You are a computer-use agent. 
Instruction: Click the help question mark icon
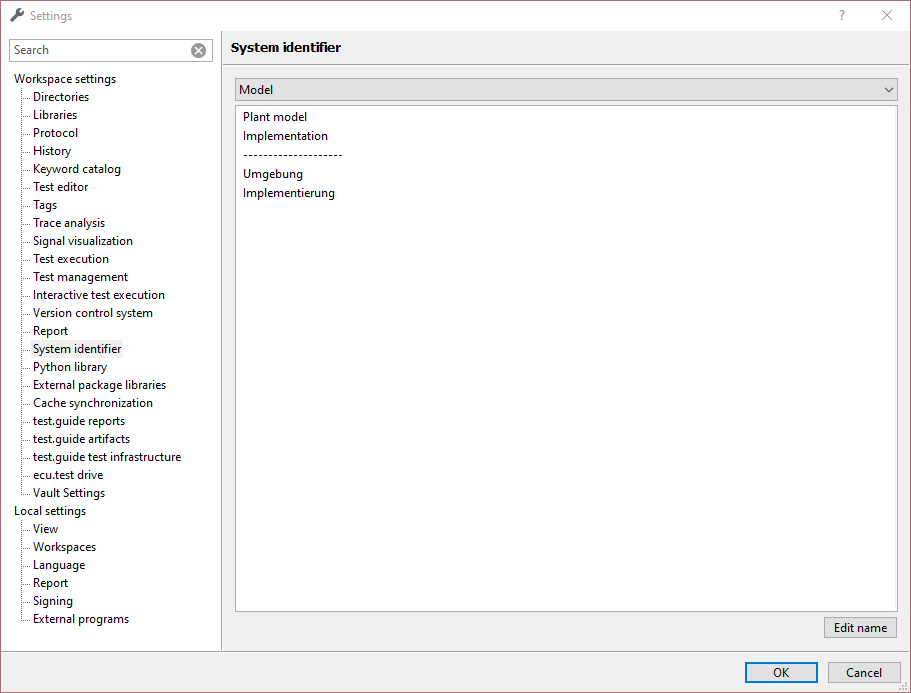click(842, 16)
